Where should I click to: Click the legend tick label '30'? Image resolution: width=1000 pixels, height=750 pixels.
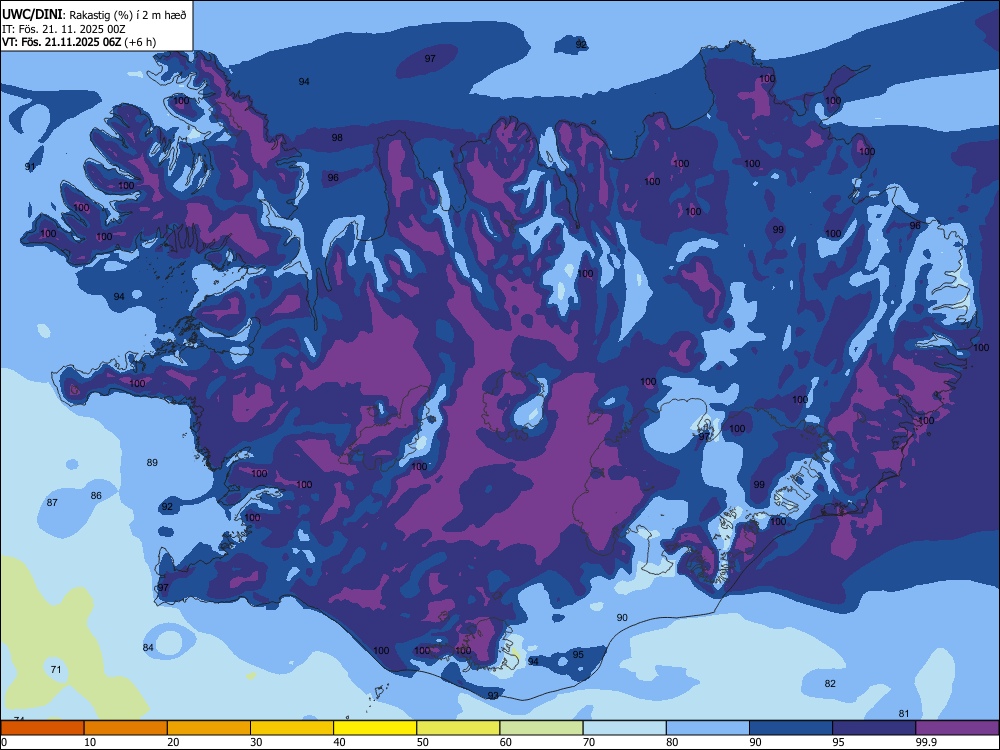click(x=256, y=742)
